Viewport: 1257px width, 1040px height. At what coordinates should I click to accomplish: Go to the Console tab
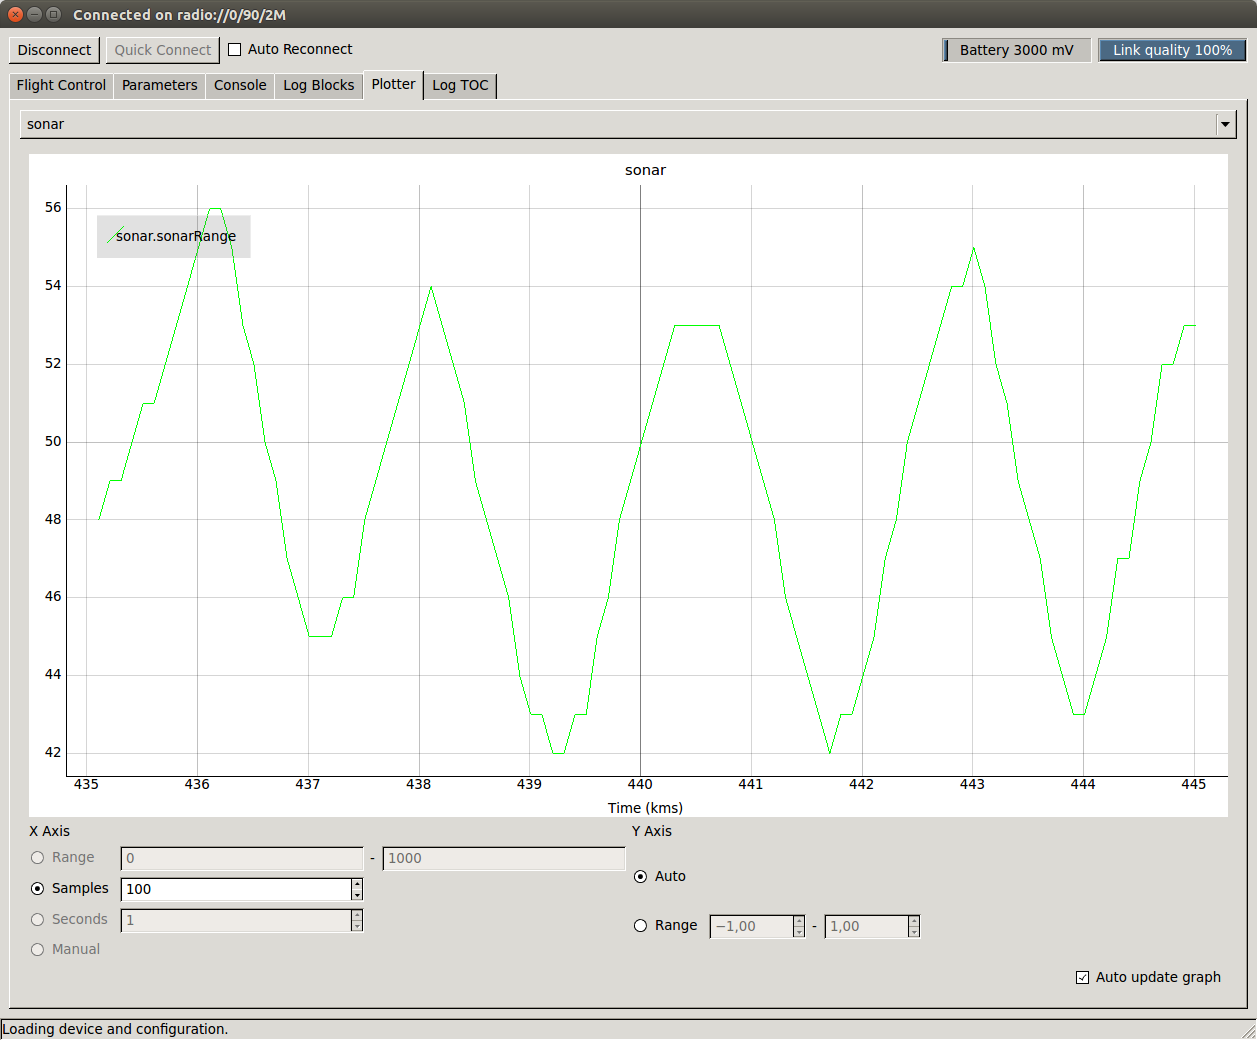[240, 86]
